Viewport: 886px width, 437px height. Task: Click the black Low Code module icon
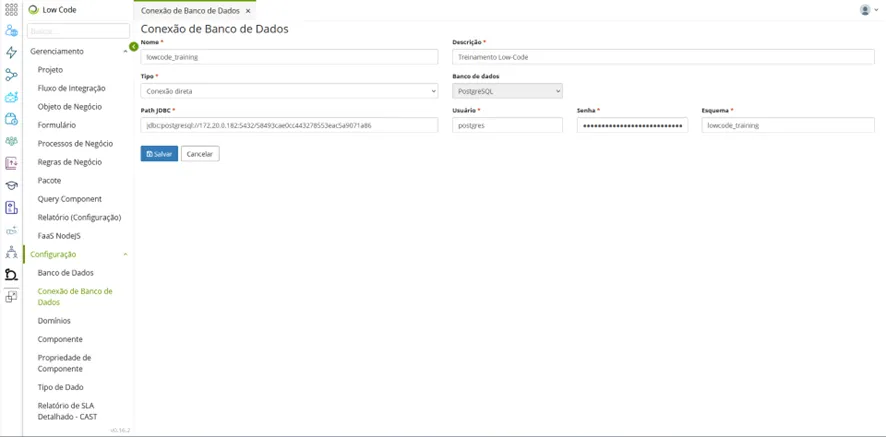point(11,275)
